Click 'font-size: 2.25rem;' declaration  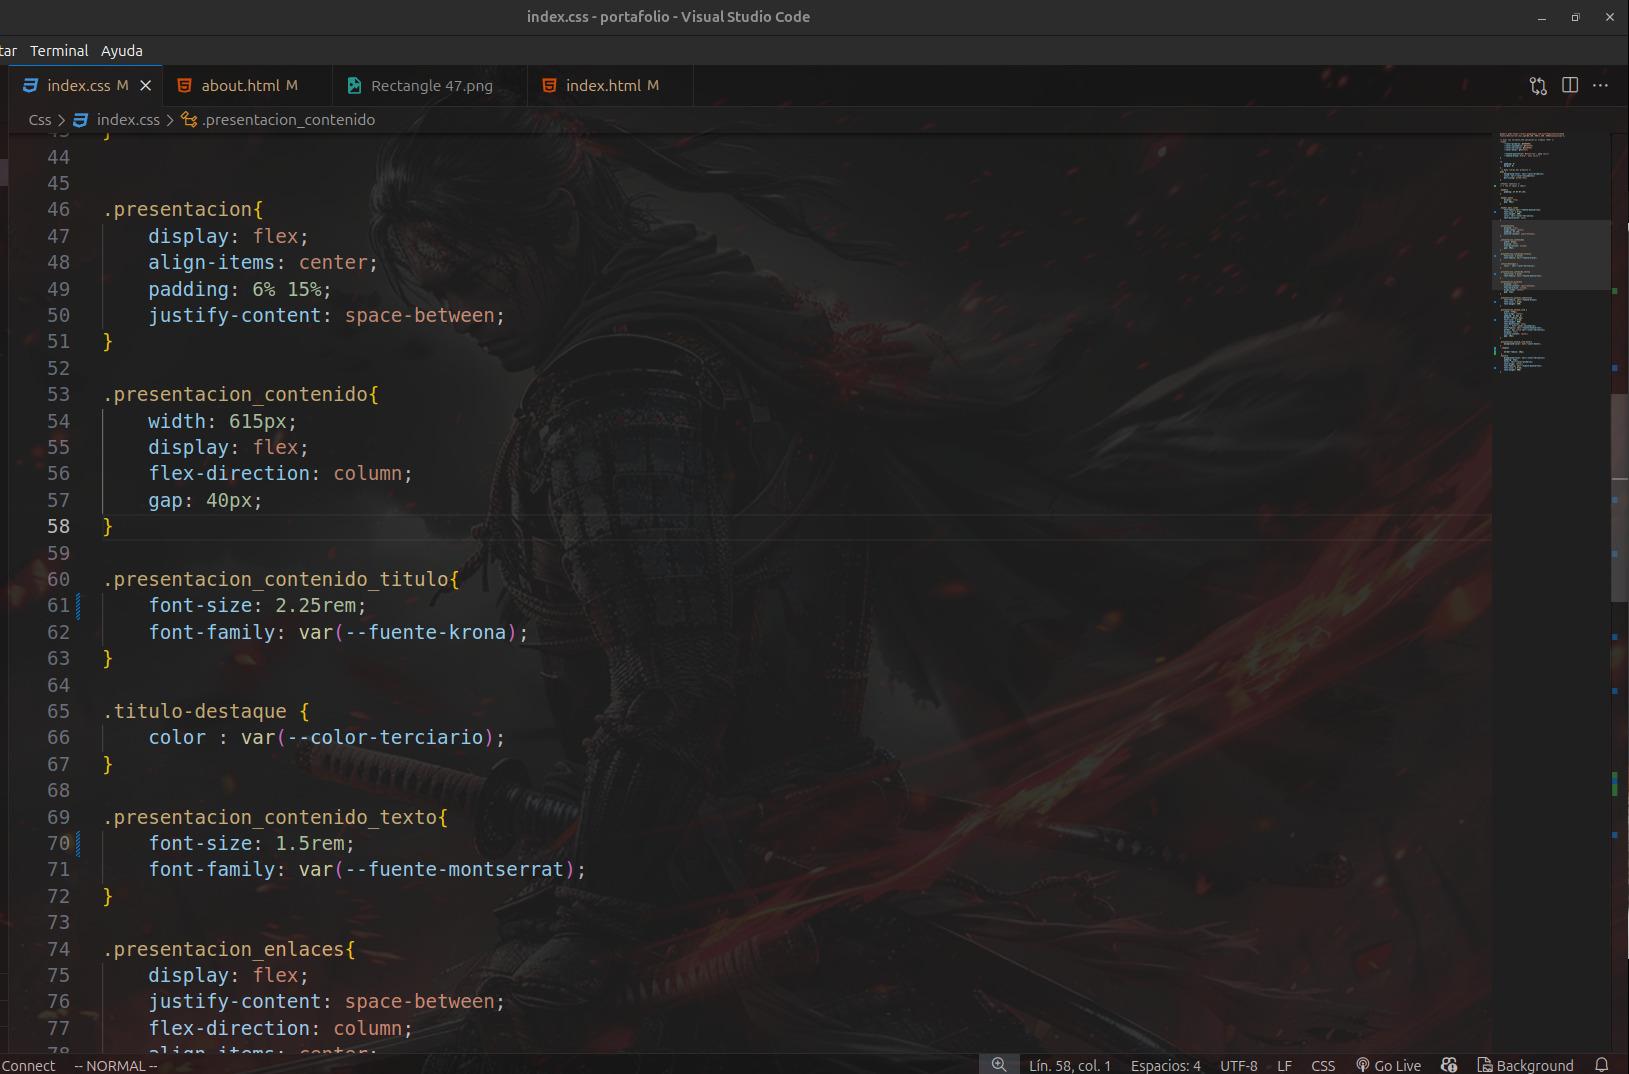(258, 606)
